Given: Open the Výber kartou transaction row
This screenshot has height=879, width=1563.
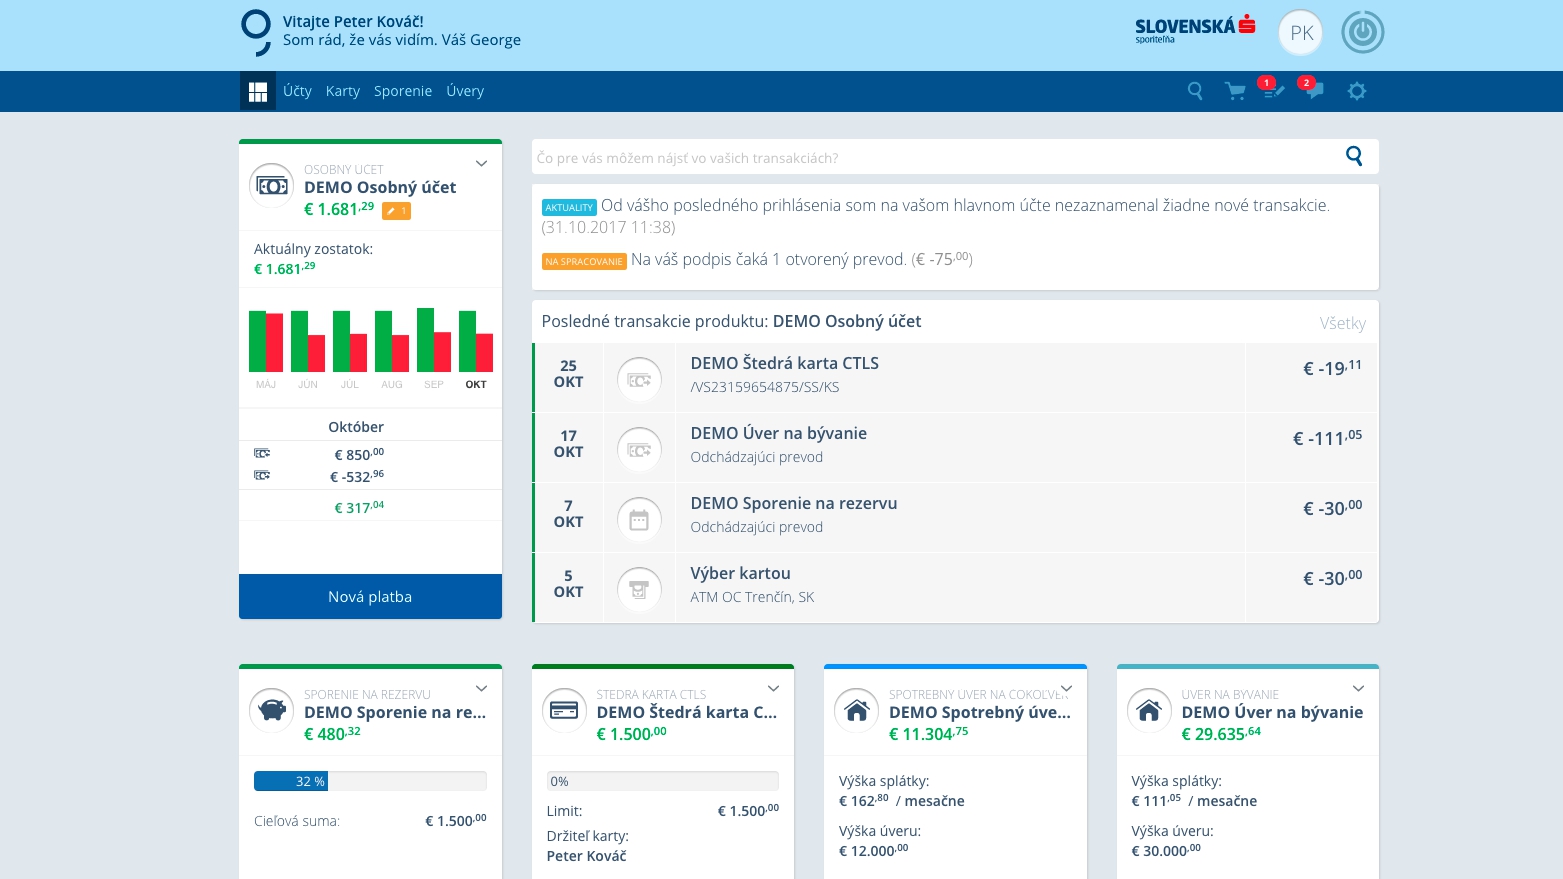Looking at the screenshot, I should pyautogui.click(x=955, y=587).
